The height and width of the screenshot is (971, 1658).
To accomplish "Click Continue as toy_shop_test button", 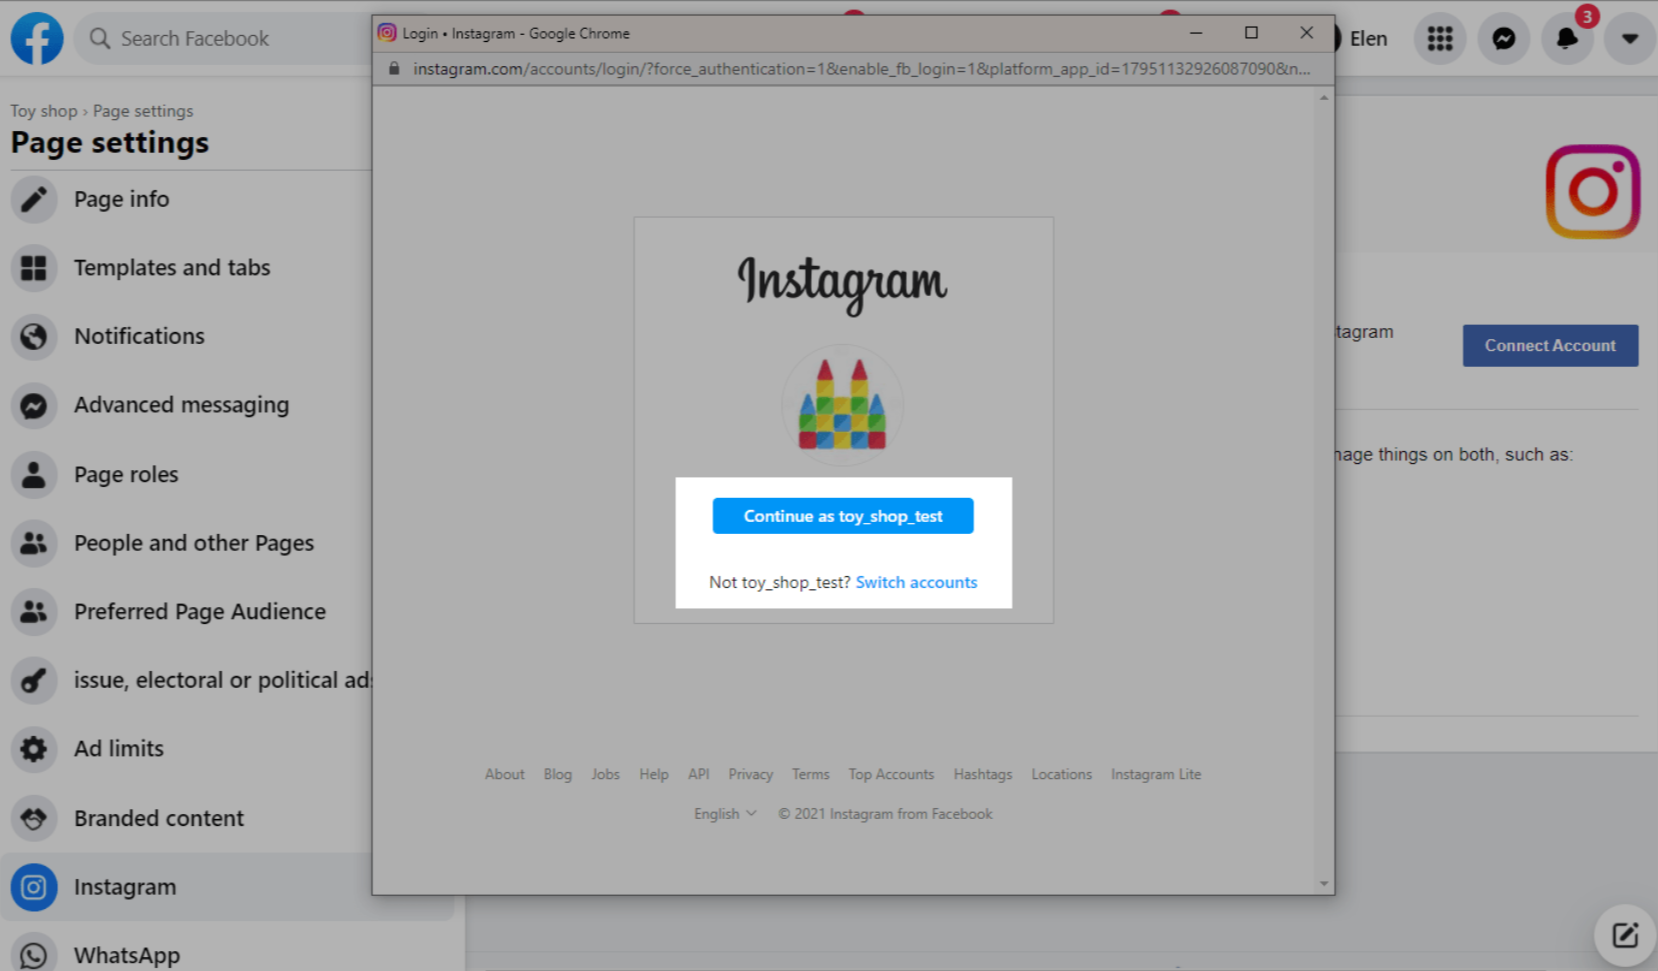I will click(843, 516).
